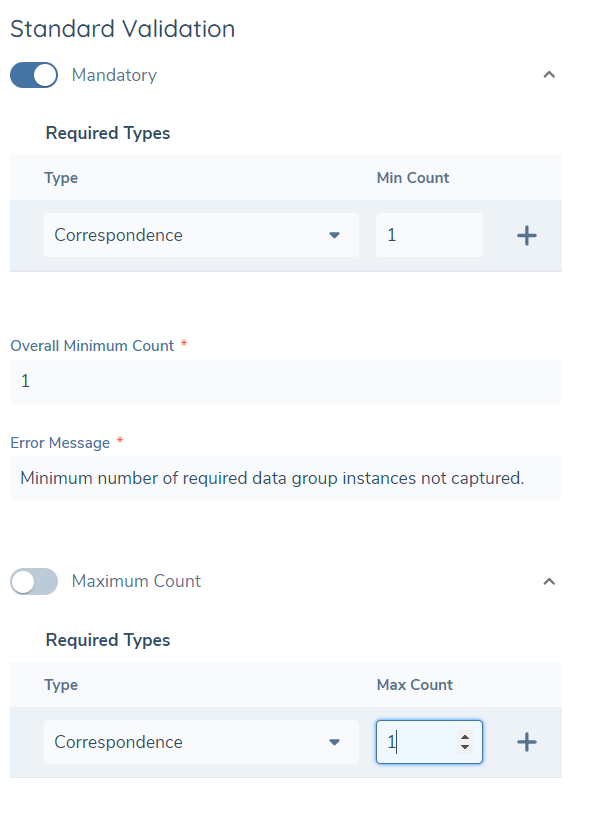Click into the Error Message text field

[x=285, y=478]
